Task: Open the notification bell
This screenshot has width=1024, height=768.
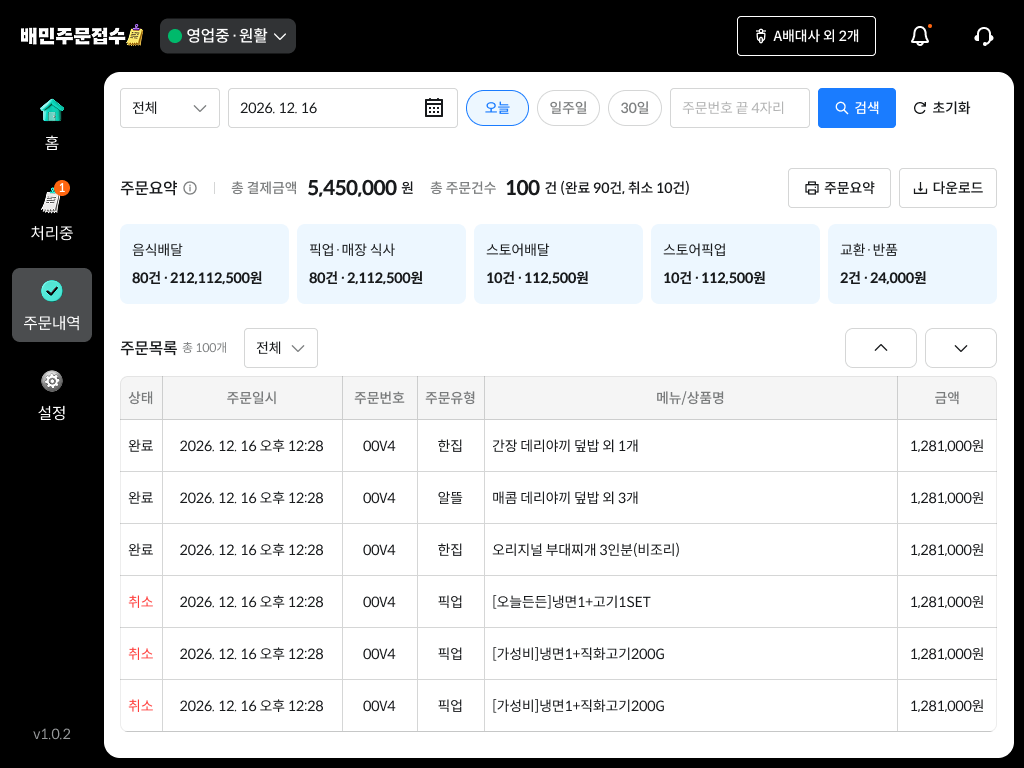Action: pyautogui.click(x=920, y=36)
